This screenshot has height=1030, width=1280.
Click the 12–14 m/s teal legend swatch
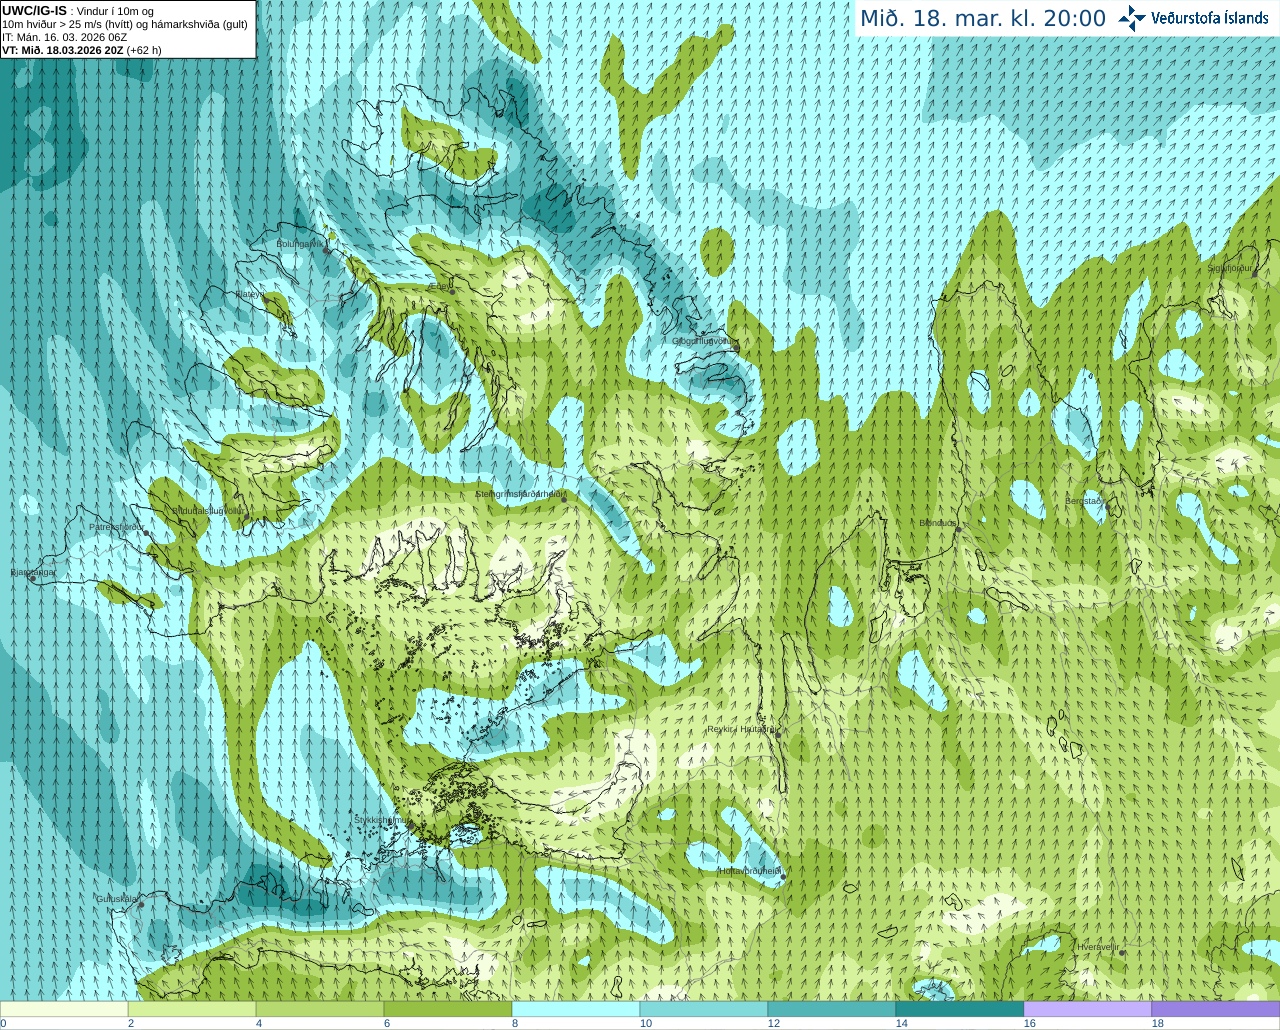tap(832, 1009)
